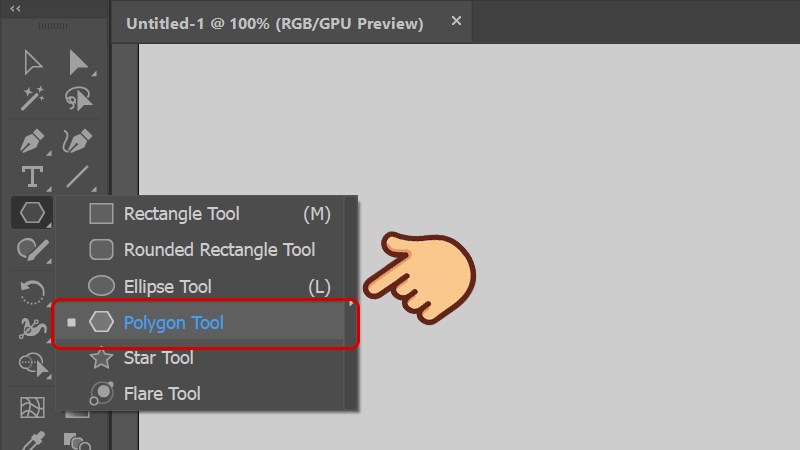Image resolution: width=800 pixels, height=450 pixels.
Task: Select Polygon Tool in the flyout
Action: pos(173,322)
